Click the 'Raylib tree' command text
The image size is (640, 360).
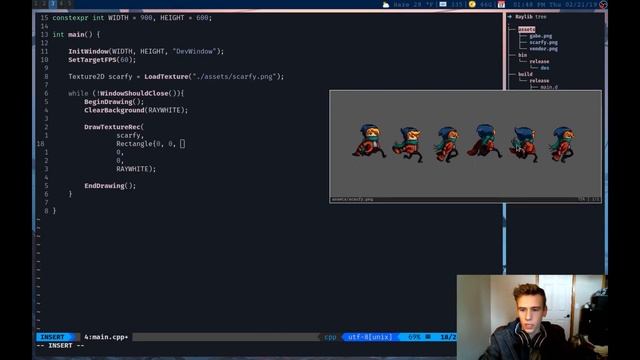pos(531,17)
